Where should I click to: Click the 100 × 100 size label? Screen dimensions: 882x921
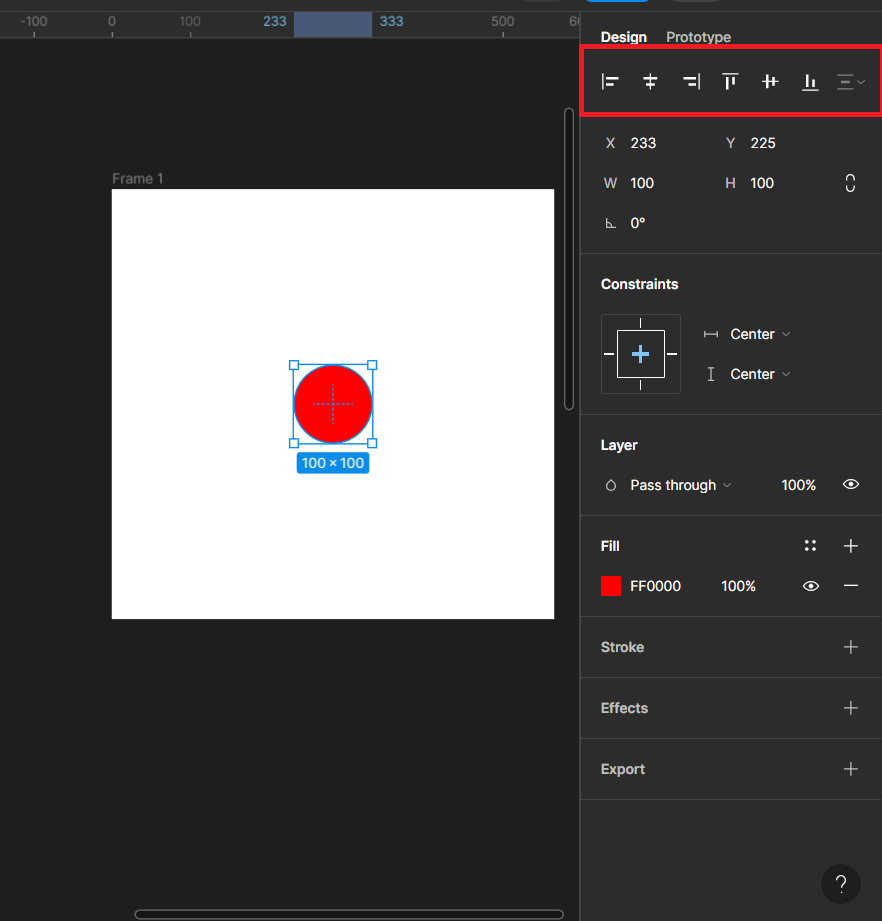[x=333, y=463]
